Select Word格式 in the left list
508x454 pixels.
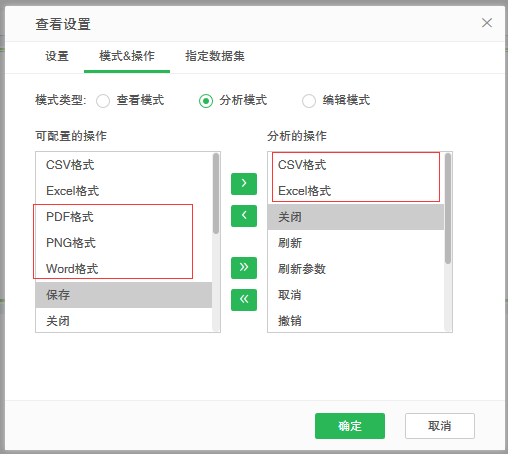coord(124,269)
